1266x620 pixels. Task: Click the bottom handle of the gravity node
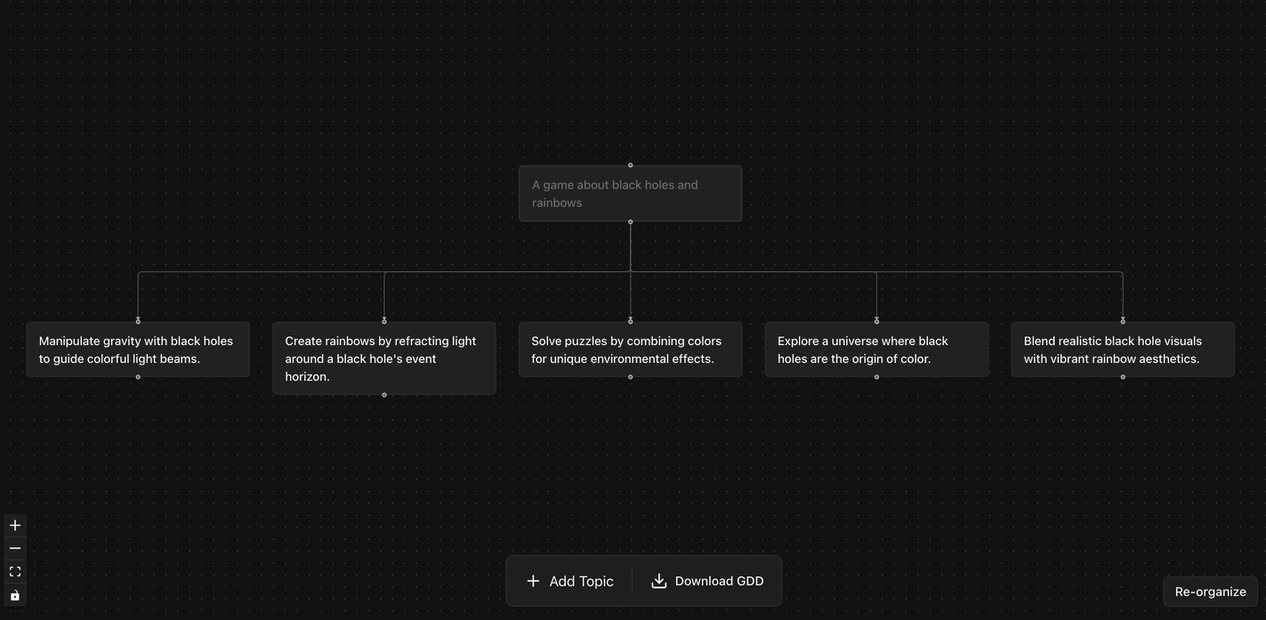click(137, 376)
